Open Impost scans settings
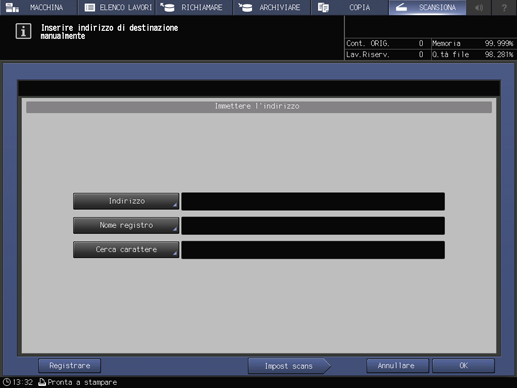 289,366
